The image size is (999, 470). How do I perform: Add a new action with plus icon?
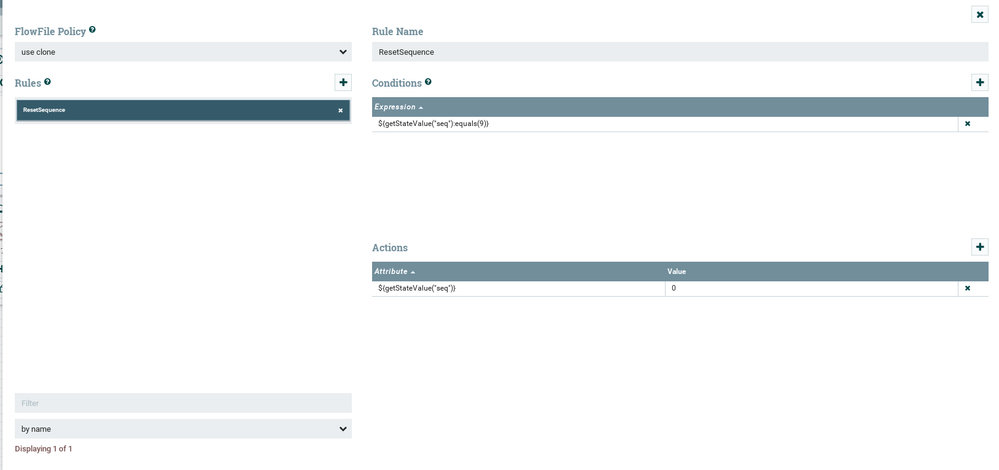[x=980, y=247]
